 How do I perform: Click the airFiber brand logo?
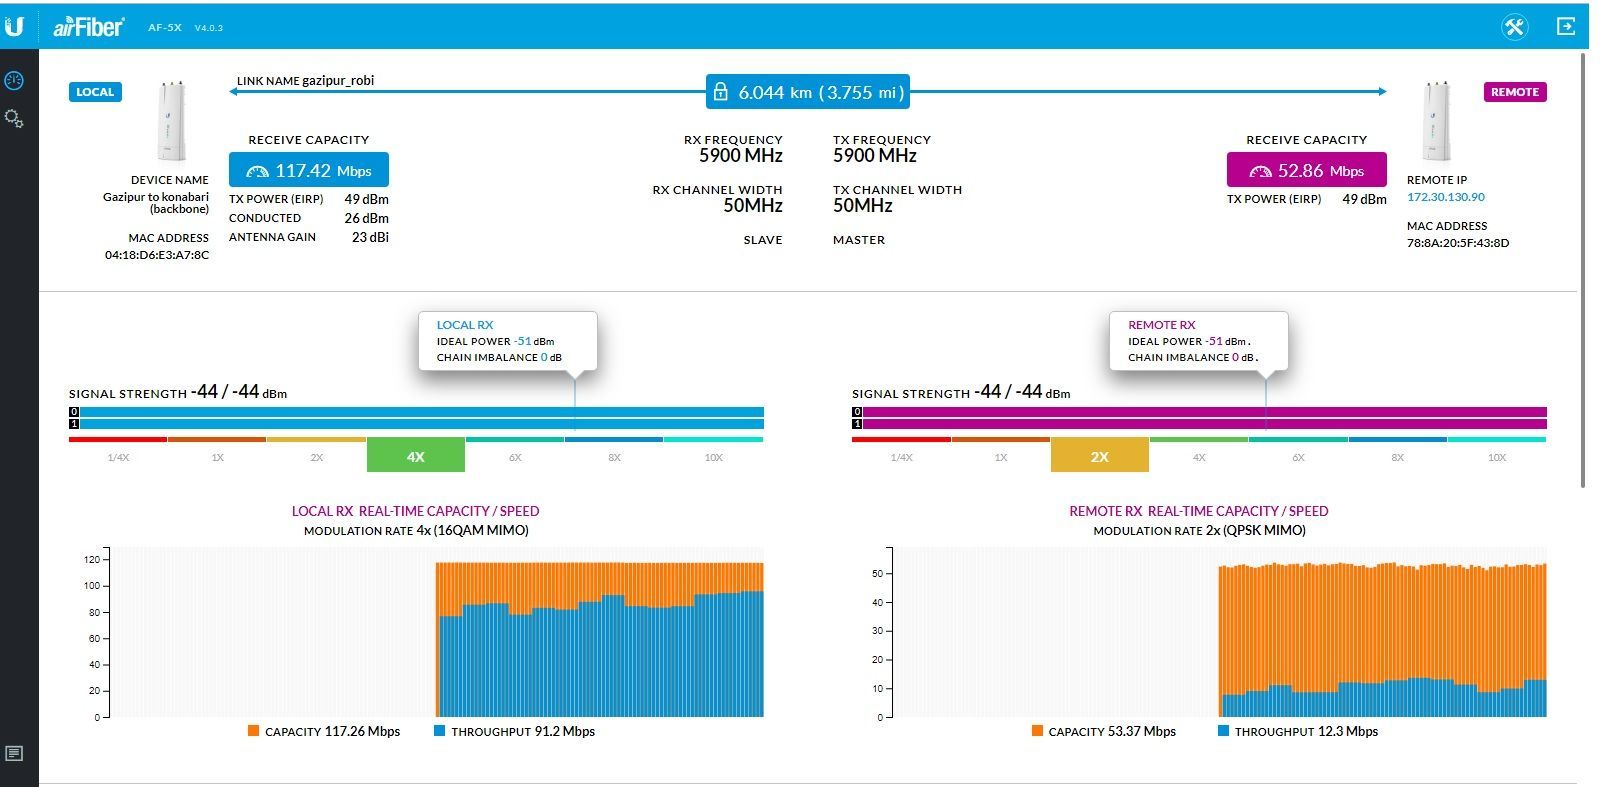point(88,27)
